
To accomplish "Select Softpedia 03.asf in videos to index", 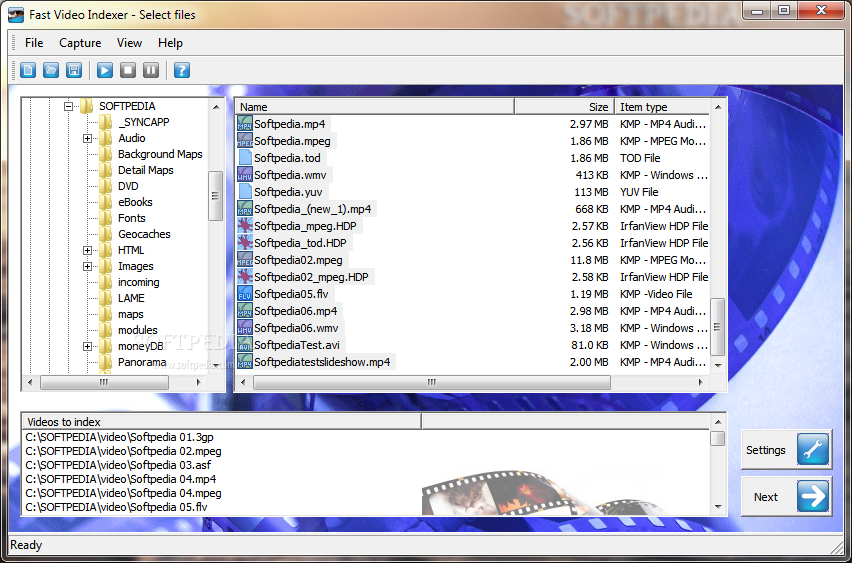I will [x=118, y=465].
